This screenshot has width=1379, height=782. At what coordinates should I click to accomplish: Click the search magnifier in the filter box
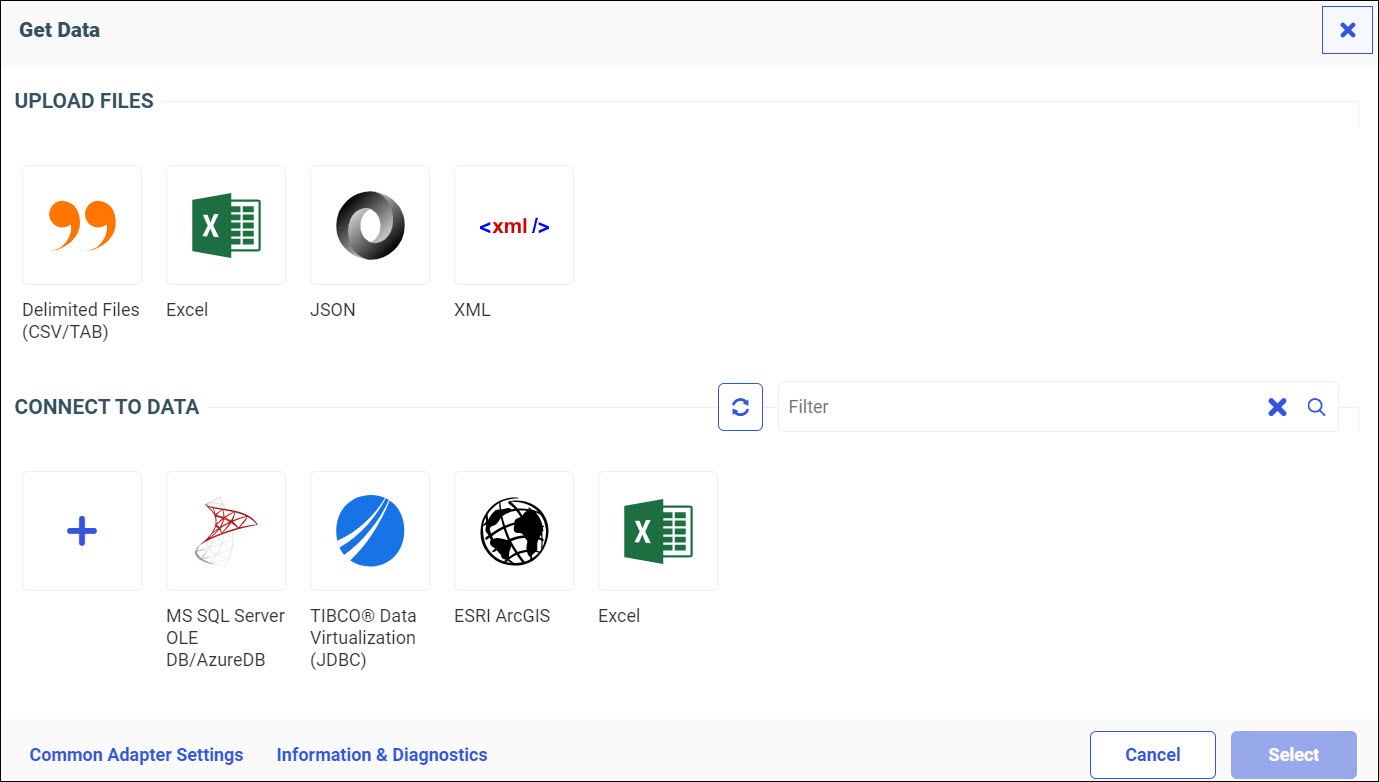click(1316, 407)
